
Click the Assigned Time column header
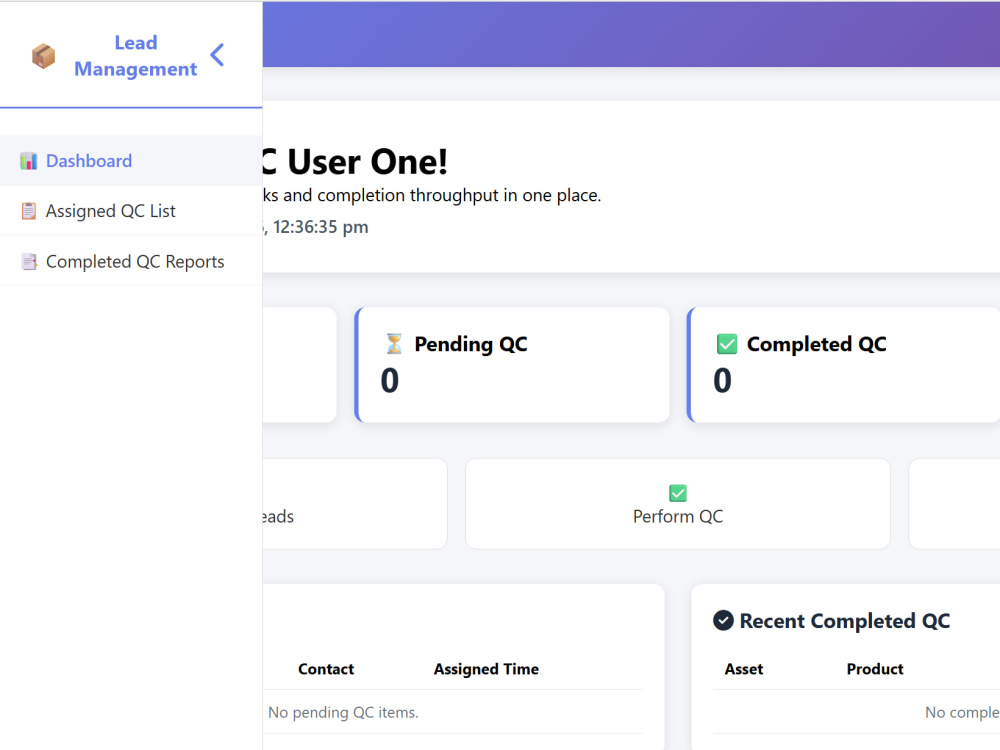click(486, 669)
